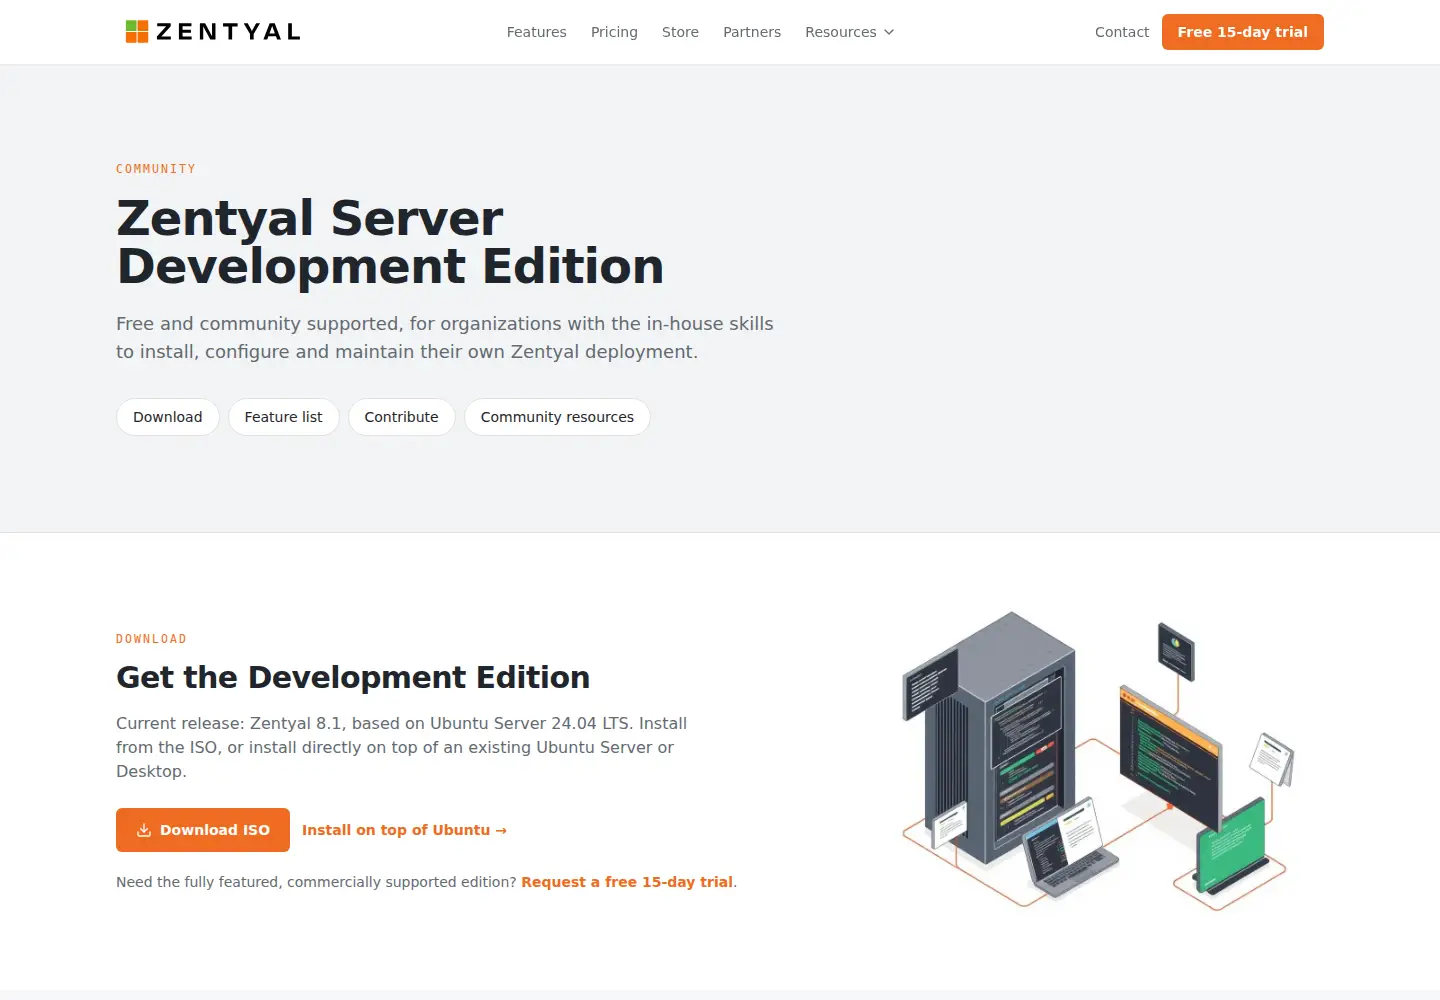Image resolution: width=1440 pixels, height=1000 pixels.
Task: Select the Feature list pill button
Action: [284, 417]
